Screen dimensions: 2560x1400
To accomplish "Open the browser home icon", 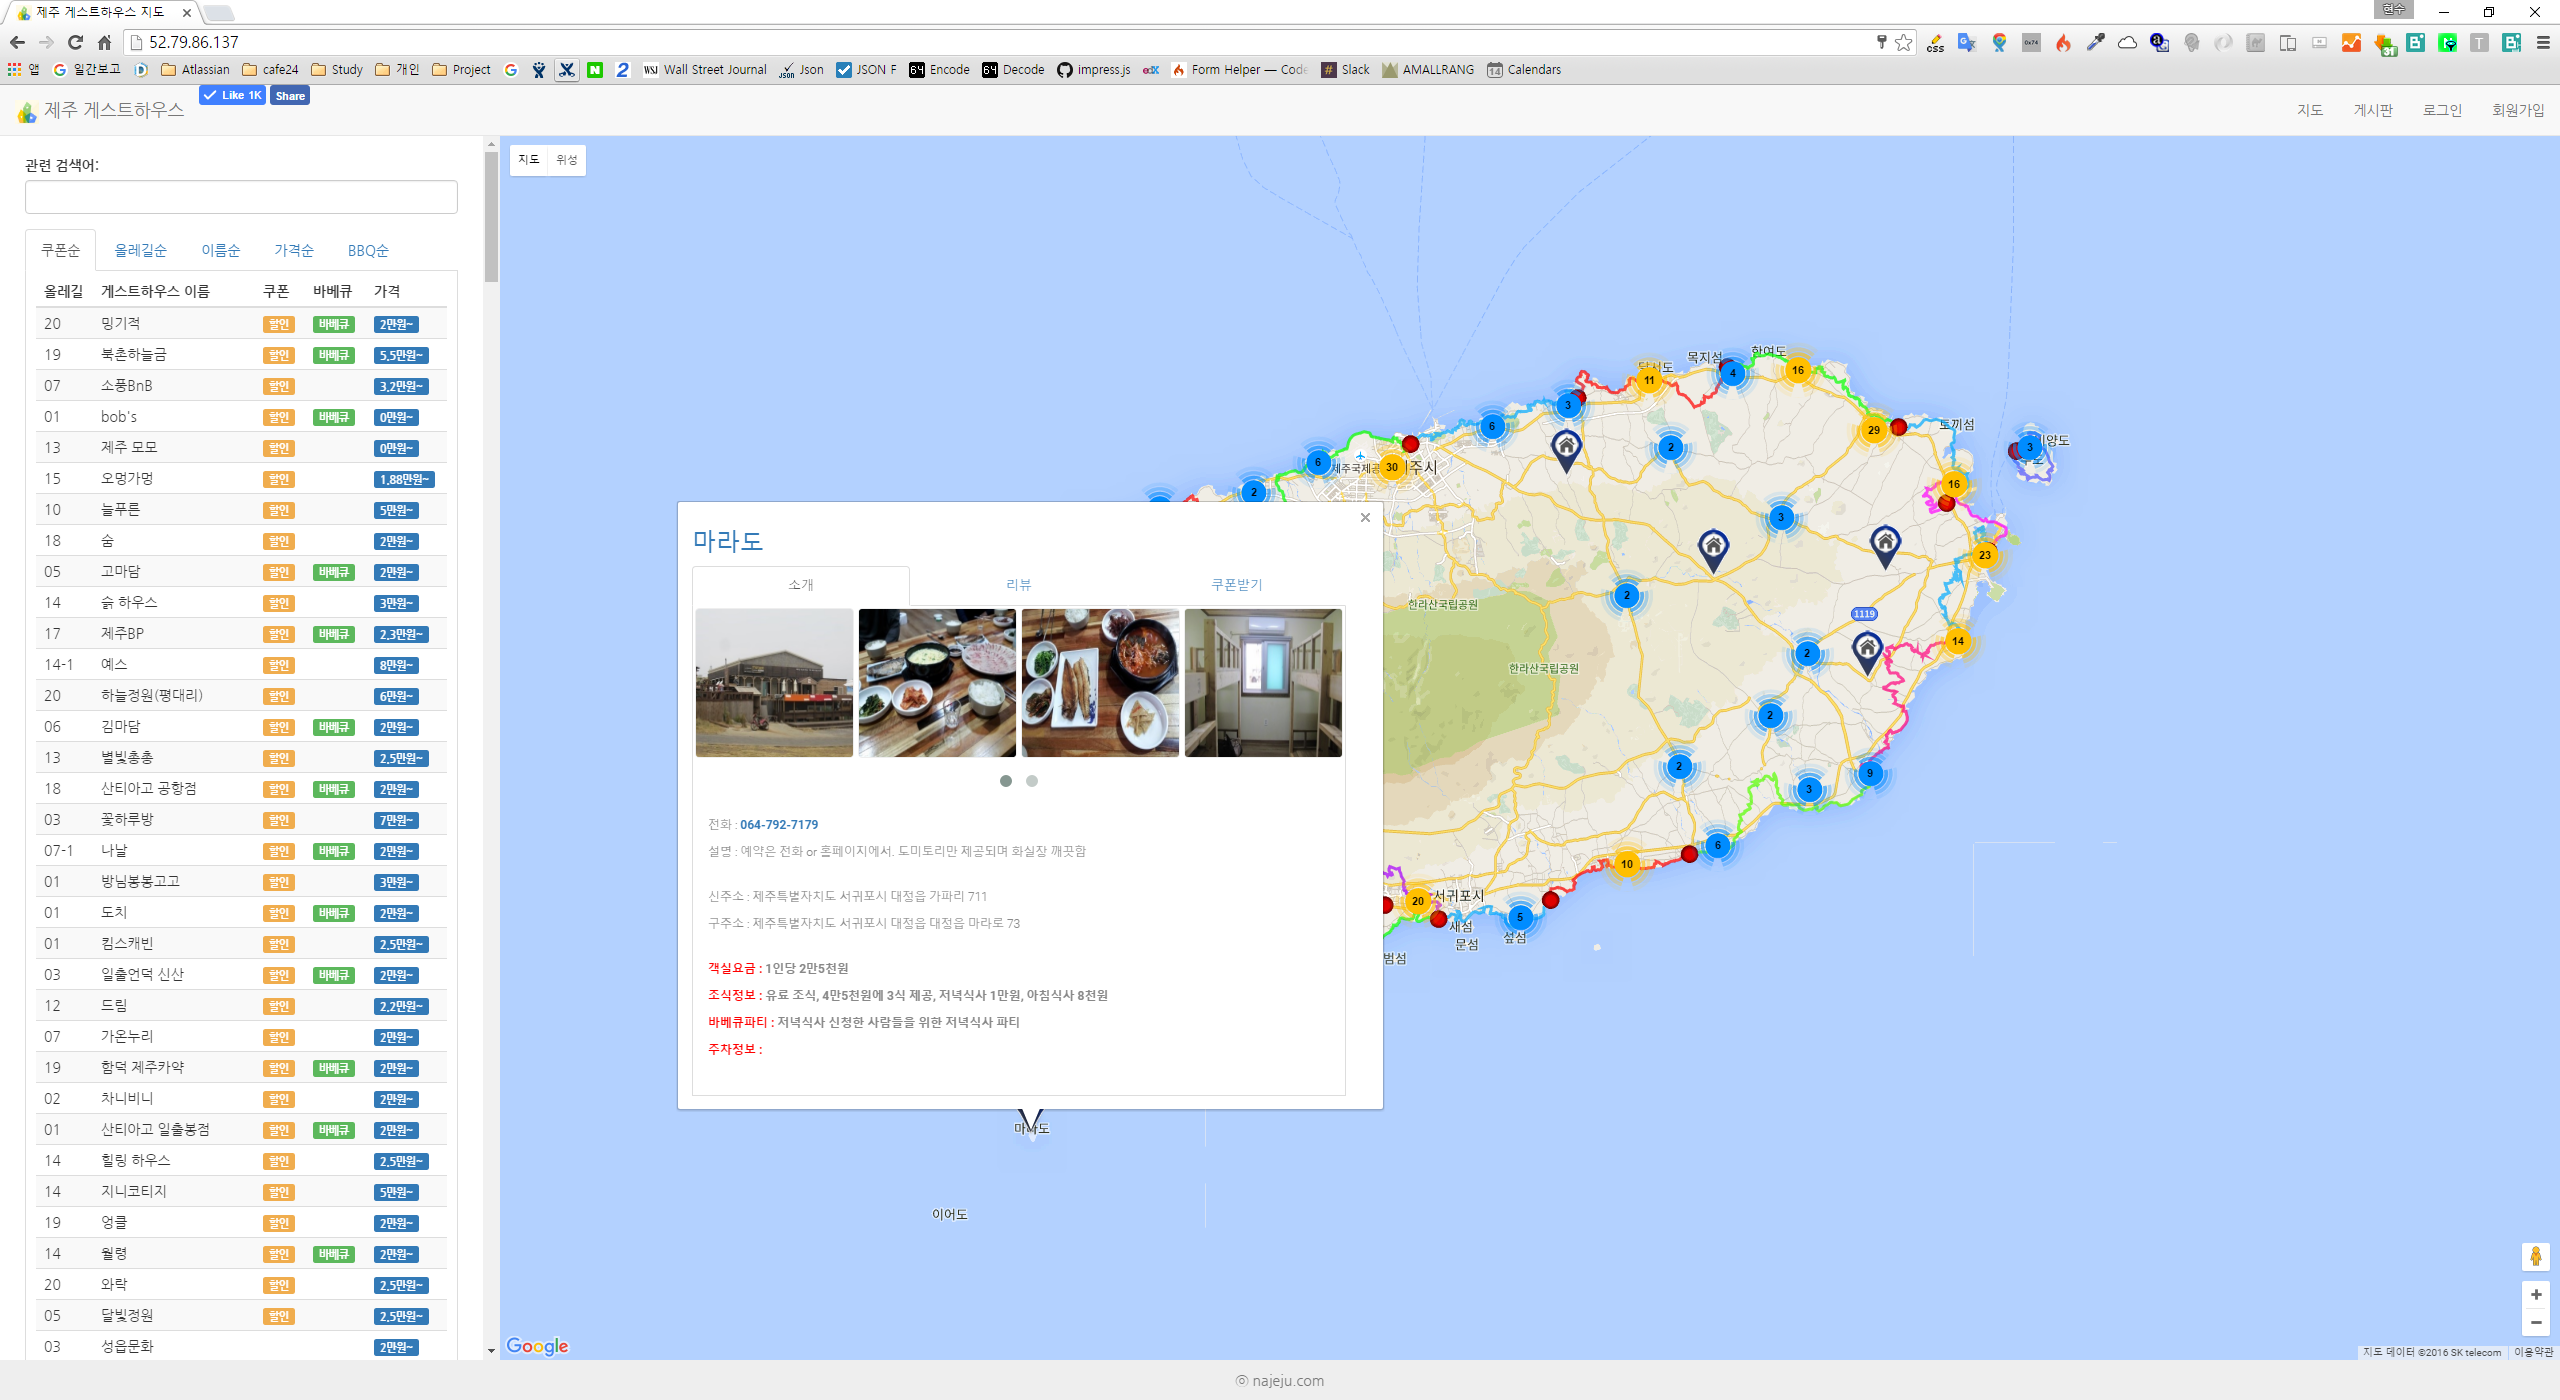I will [104, 42].
